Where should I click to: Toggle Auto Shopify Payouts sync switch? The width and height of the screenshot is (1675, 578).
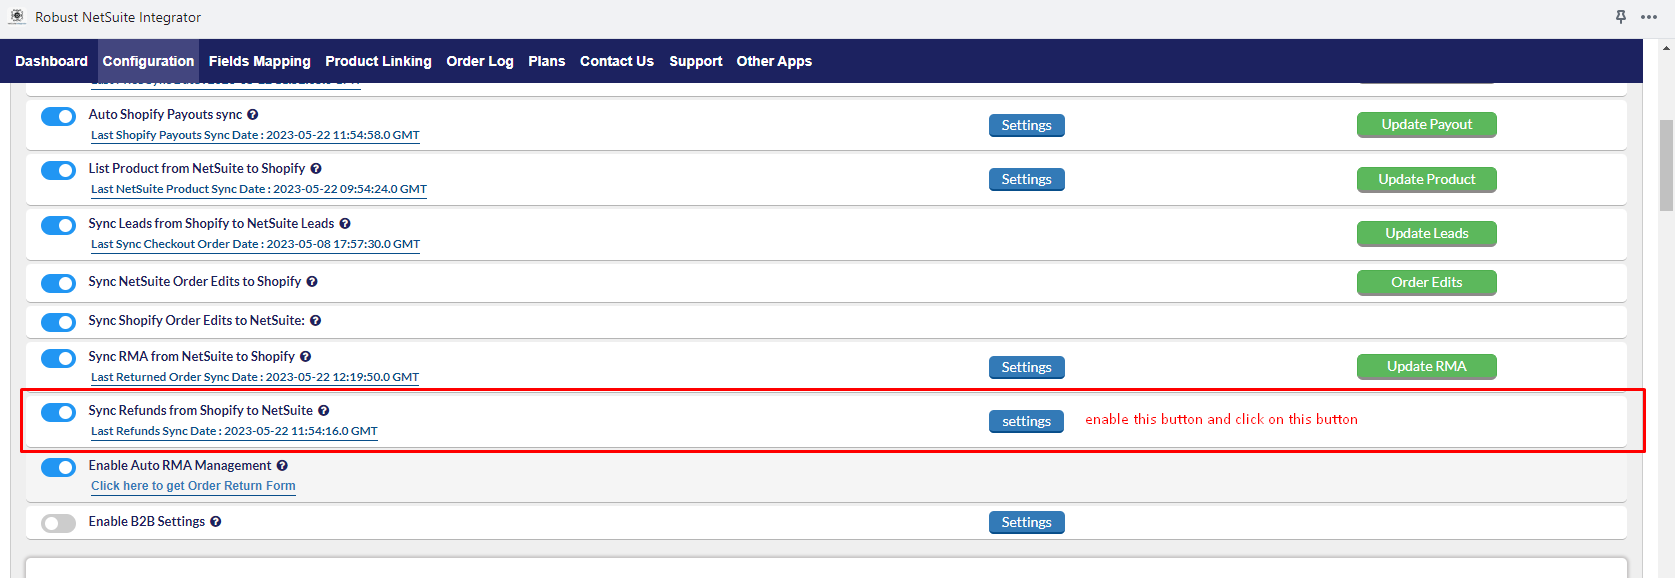tap(58, 117)
